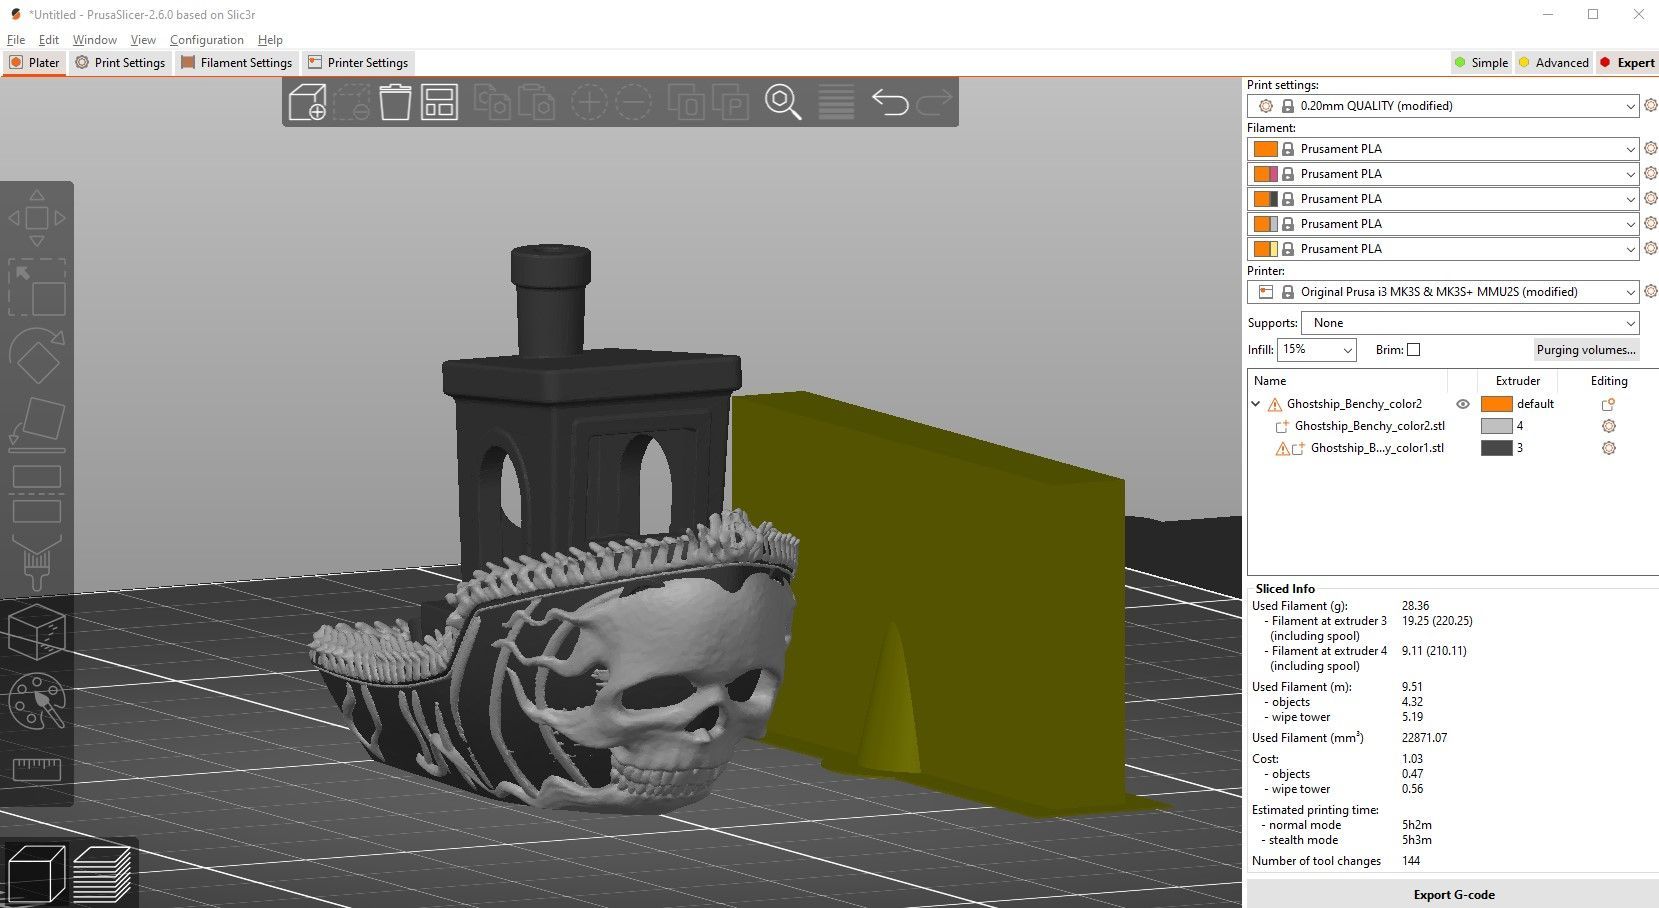Select the Measure ruler tool
Screen dimensions: 1659x908
pyautogui.click(x=37, y=769)
